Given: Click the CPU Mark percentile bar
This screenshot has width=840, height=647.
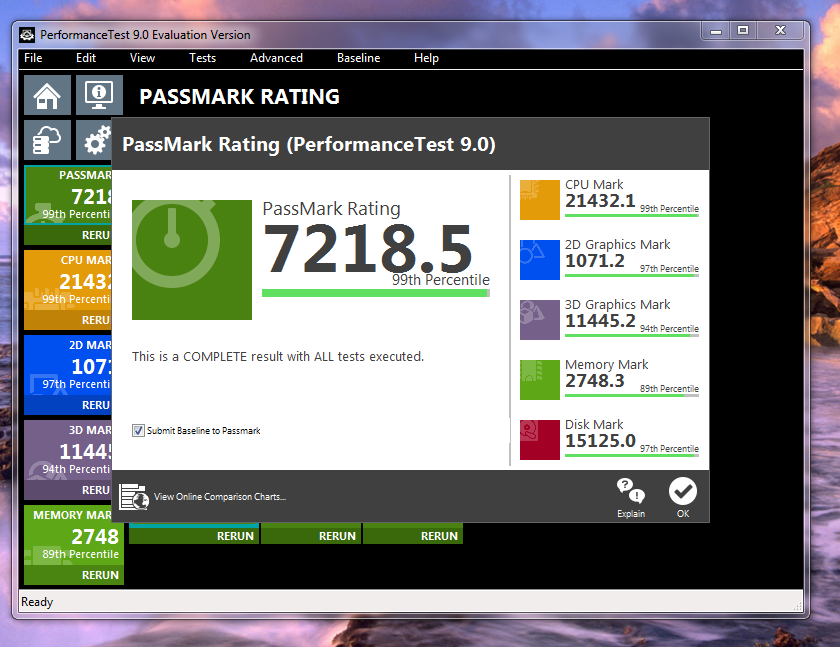Looking at the screenshot, I should [632, 216].
